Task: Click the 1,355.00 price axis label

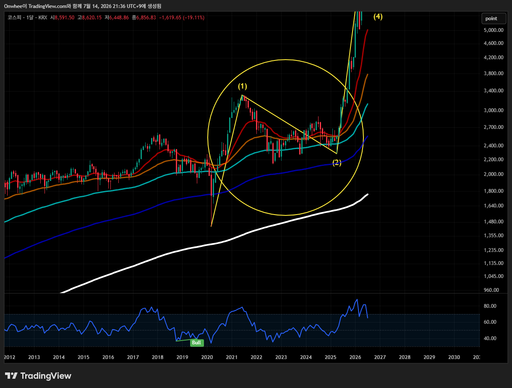Action: point(494,236)
